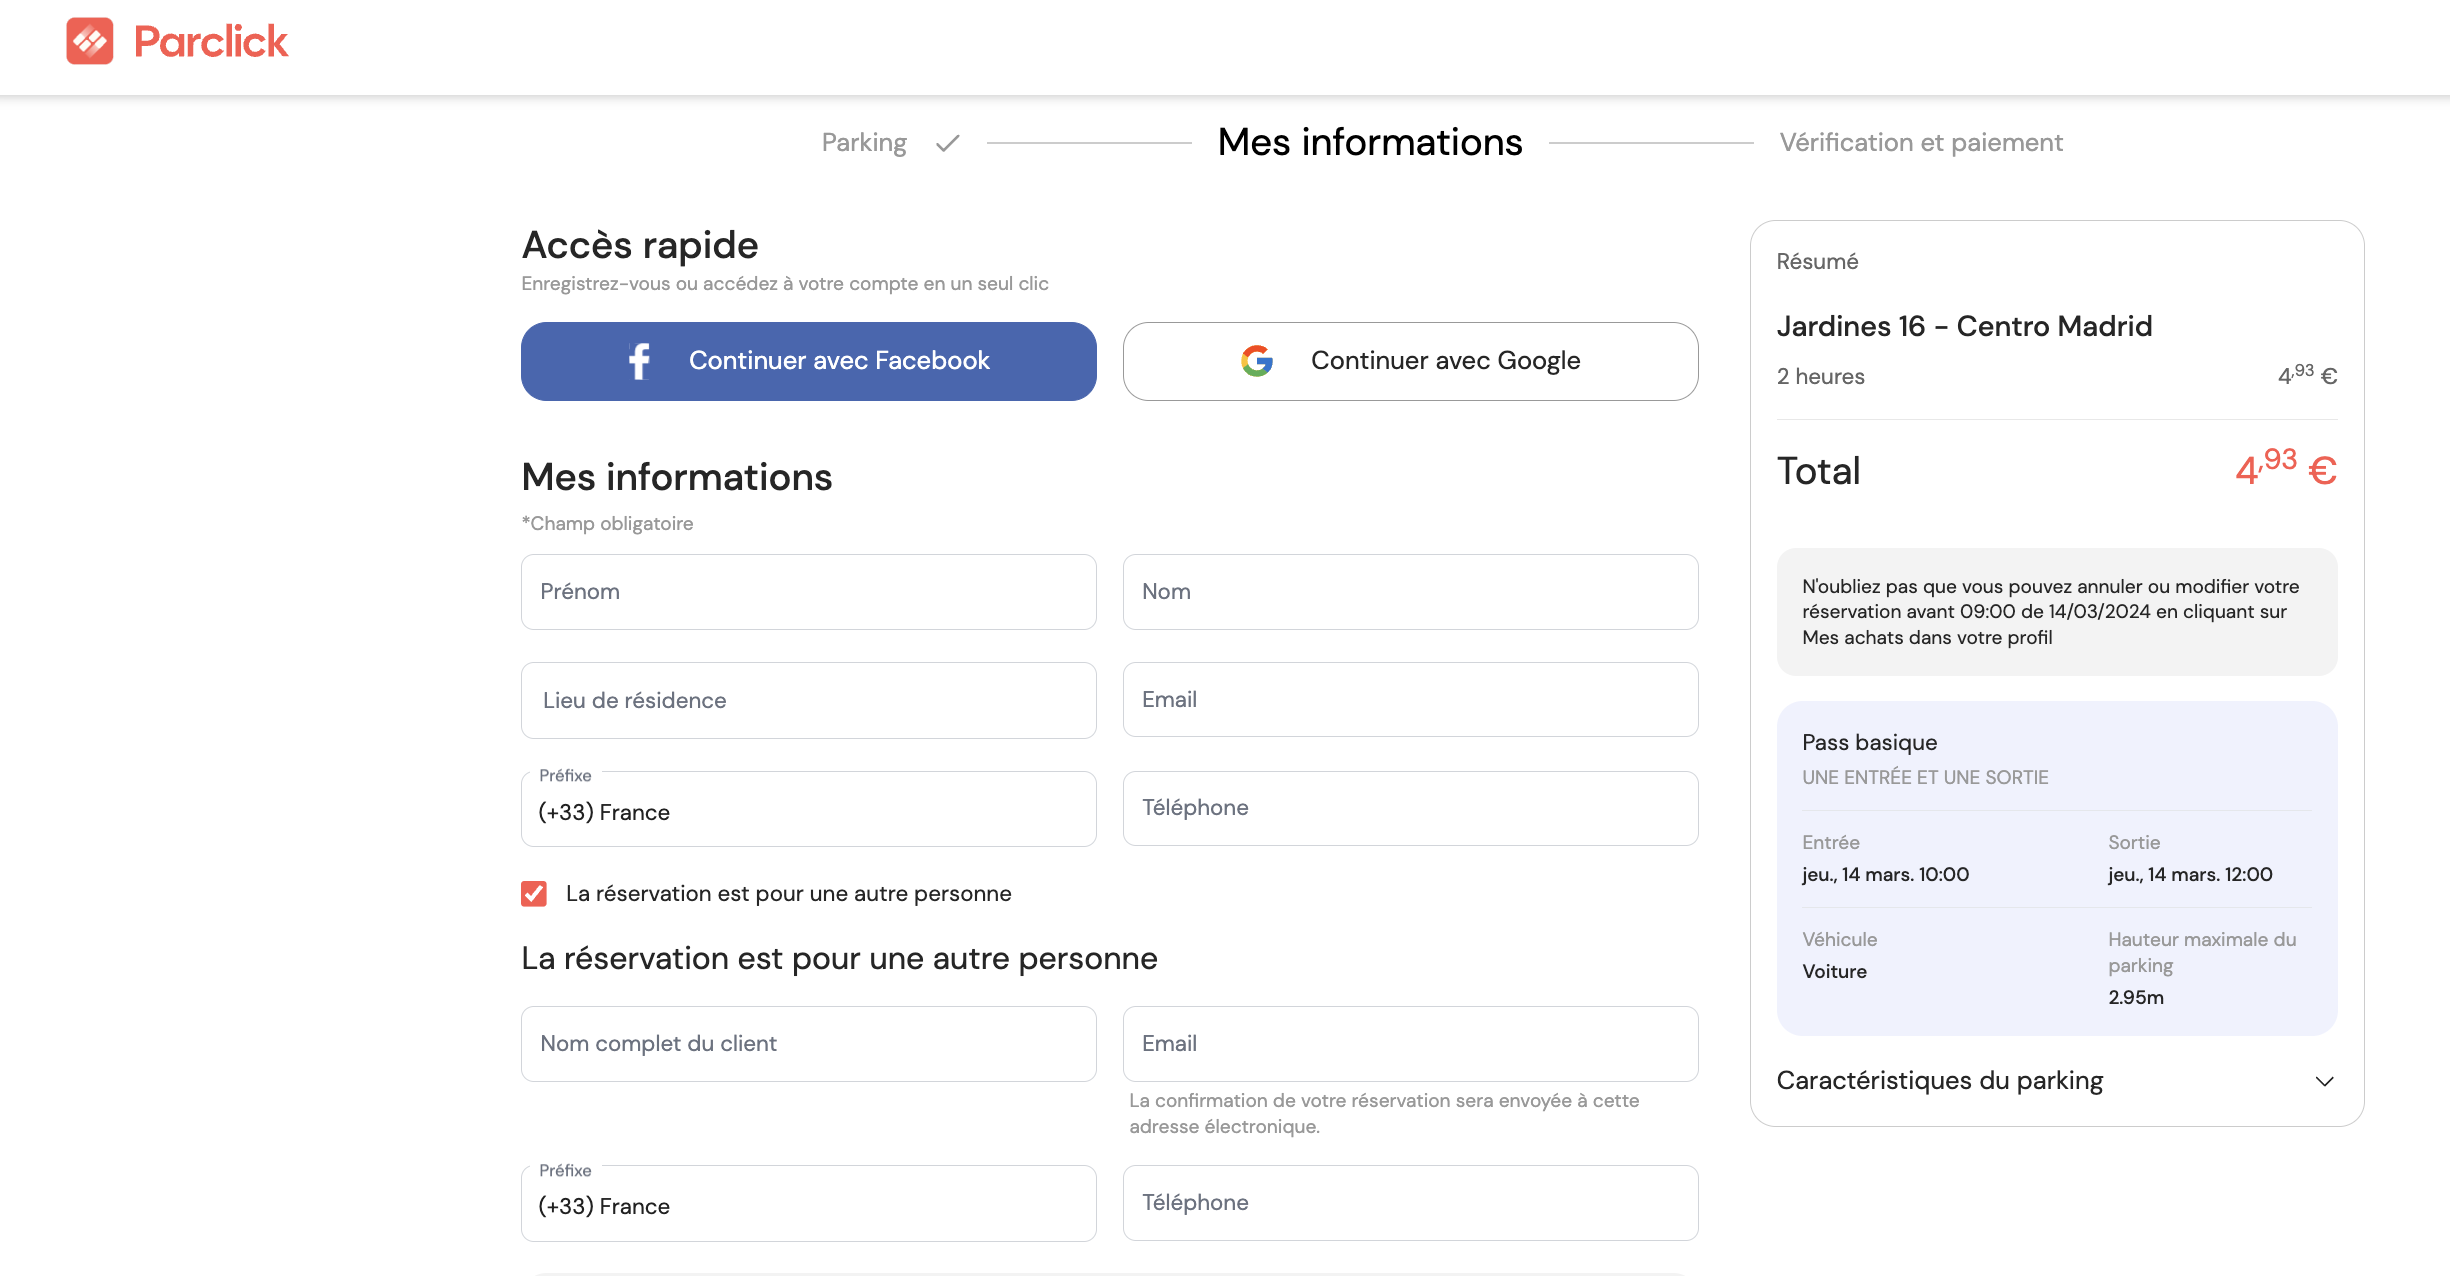Go back to the Parking step
The width and height of the screenshot is (2450, 1276).
864,143
